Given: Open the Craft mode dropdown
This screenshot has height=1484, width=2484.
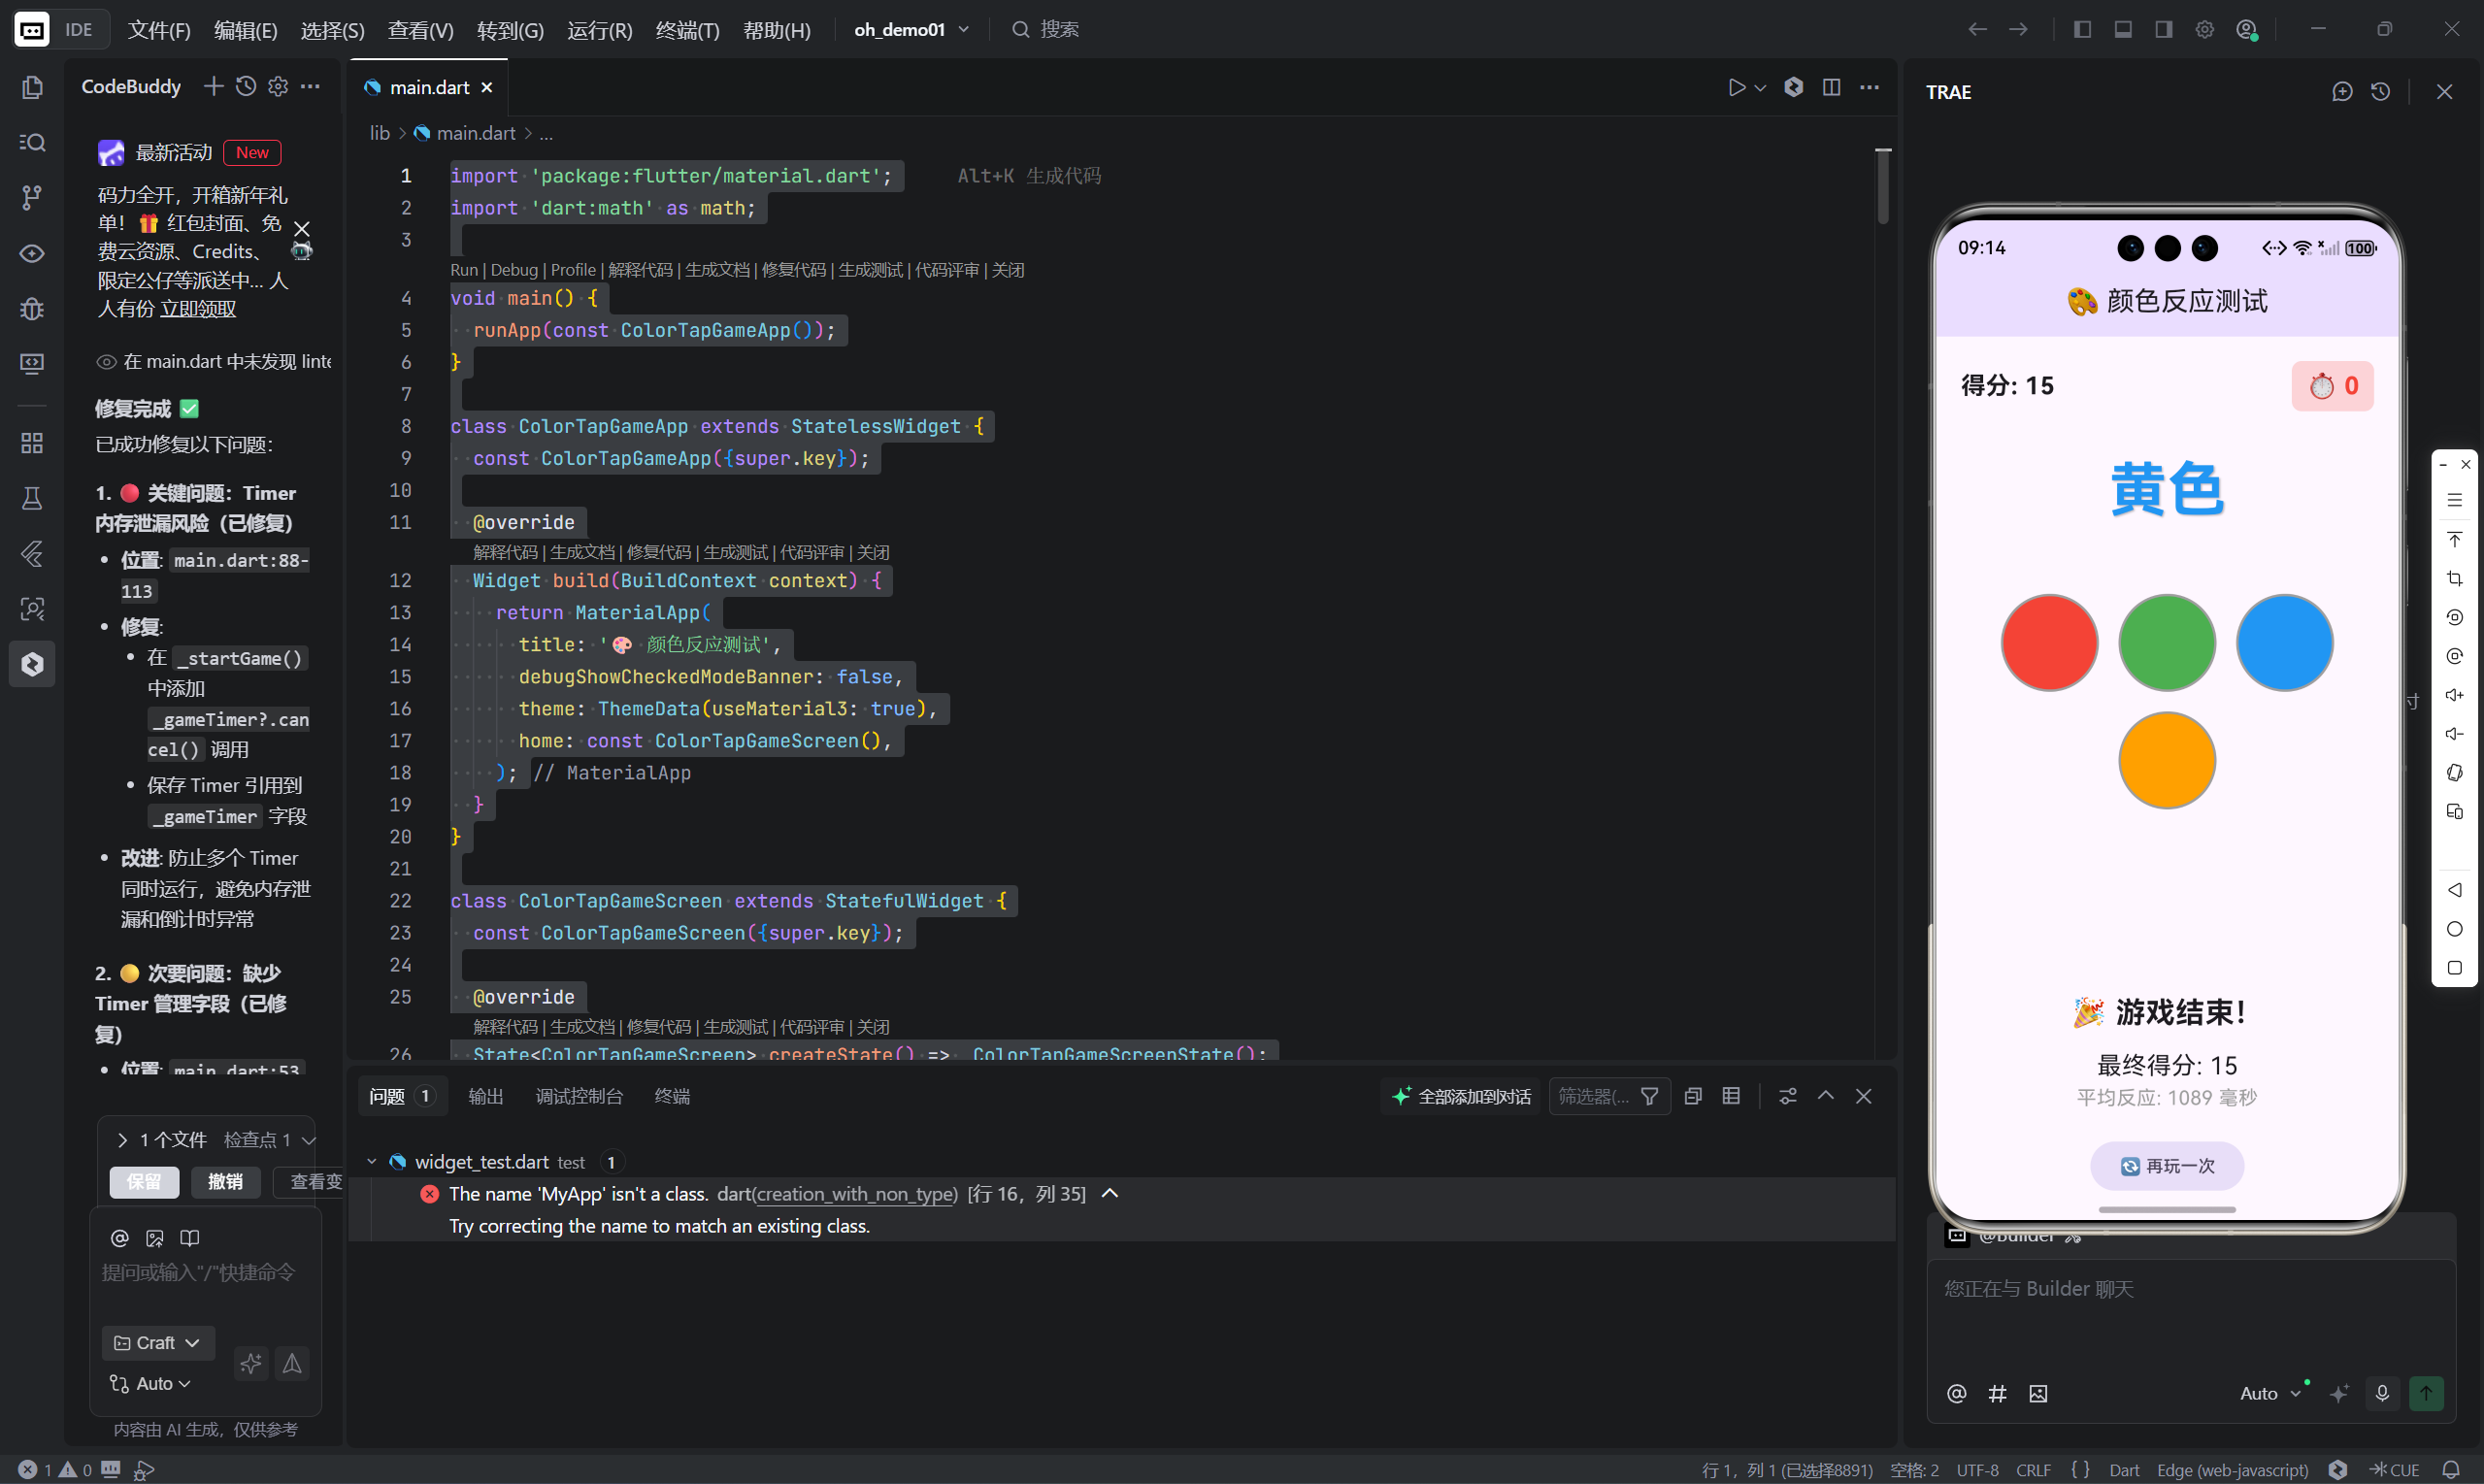Looking at the screenshot, I should pos(158,1342).
